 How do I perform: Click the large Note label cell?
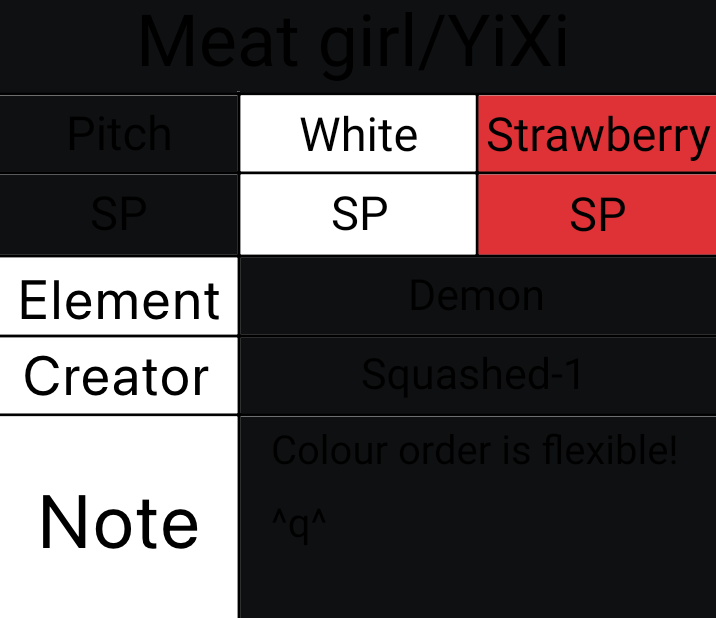pyautogui.click(x=119, y=522)
